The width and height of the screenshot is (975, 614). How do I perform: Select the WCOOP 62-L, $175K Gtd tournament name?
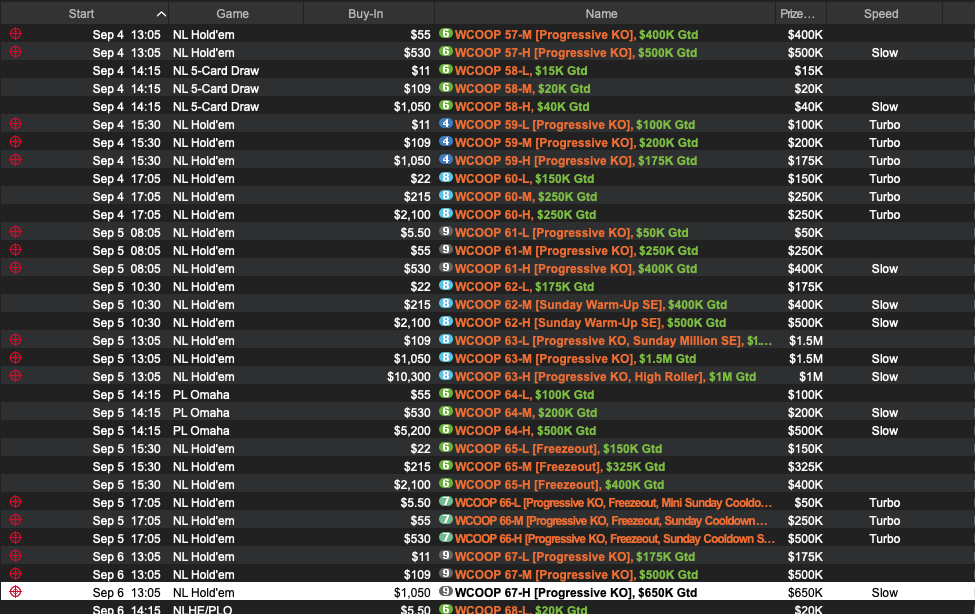coord(525,287)
